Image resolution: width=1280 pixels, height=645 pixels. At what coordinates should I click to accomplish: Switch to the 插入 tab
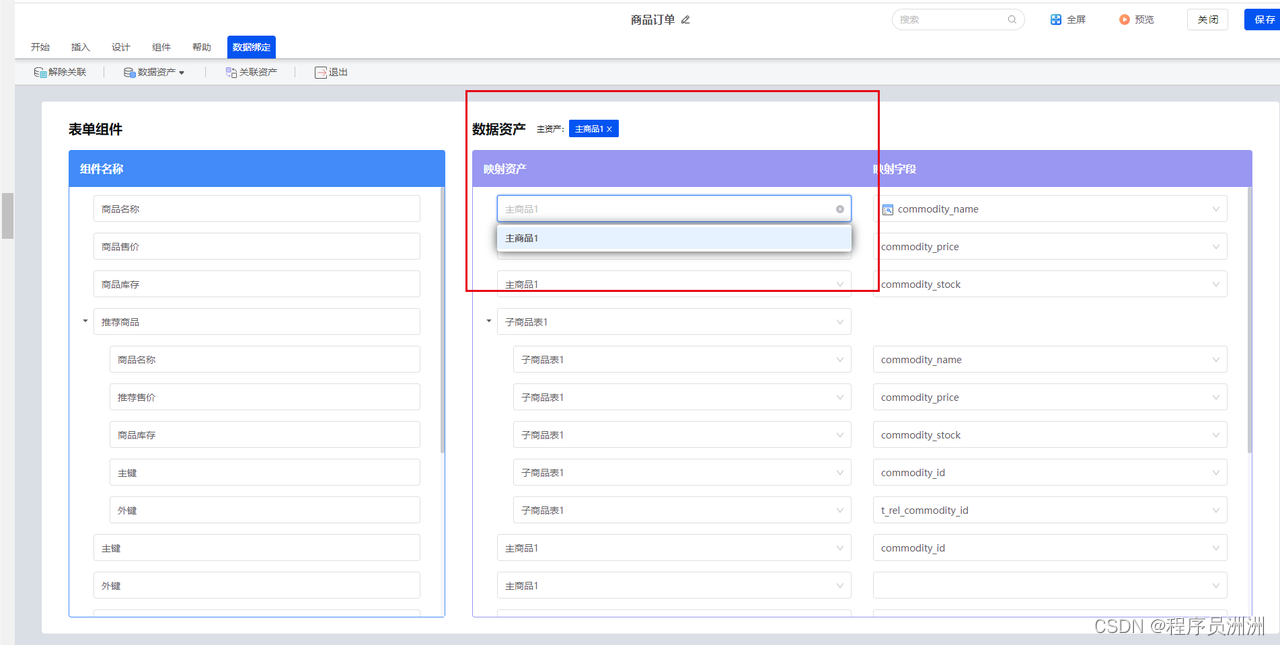[81, 47]
